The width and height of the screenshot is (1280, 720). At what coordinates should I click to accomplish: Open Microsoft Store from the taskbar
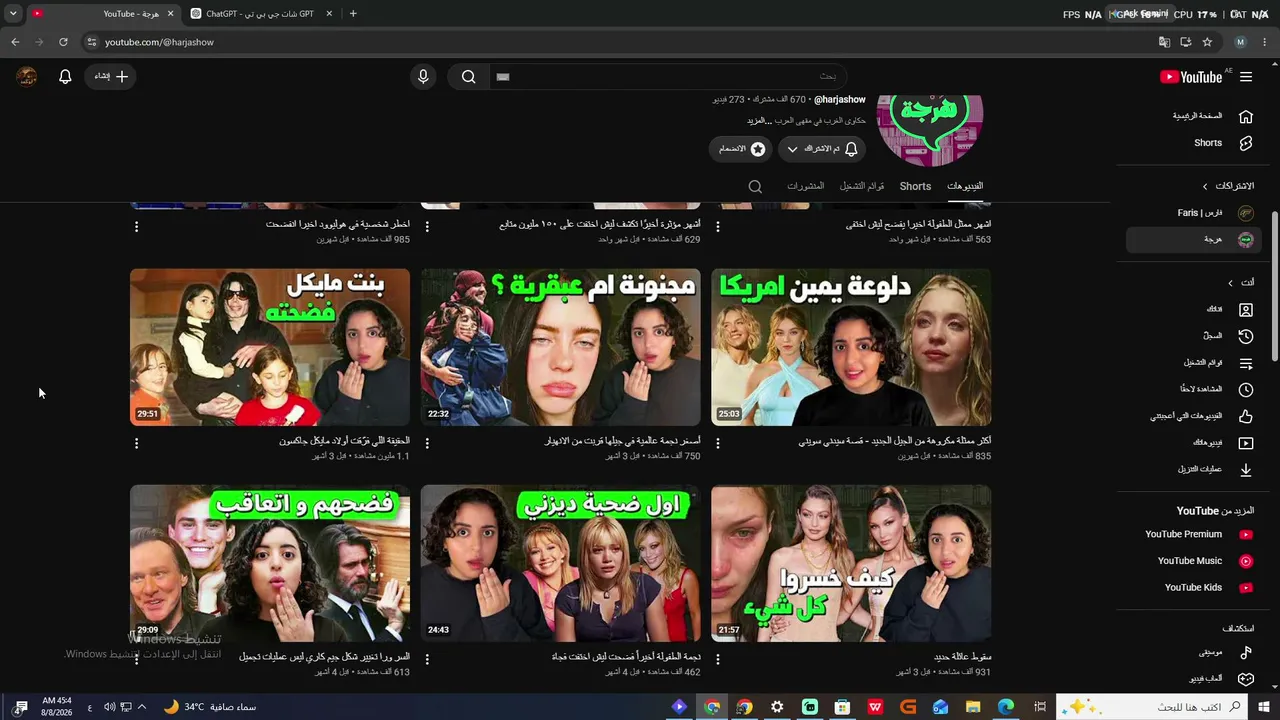pyautogui.click(x=842, y=707)
